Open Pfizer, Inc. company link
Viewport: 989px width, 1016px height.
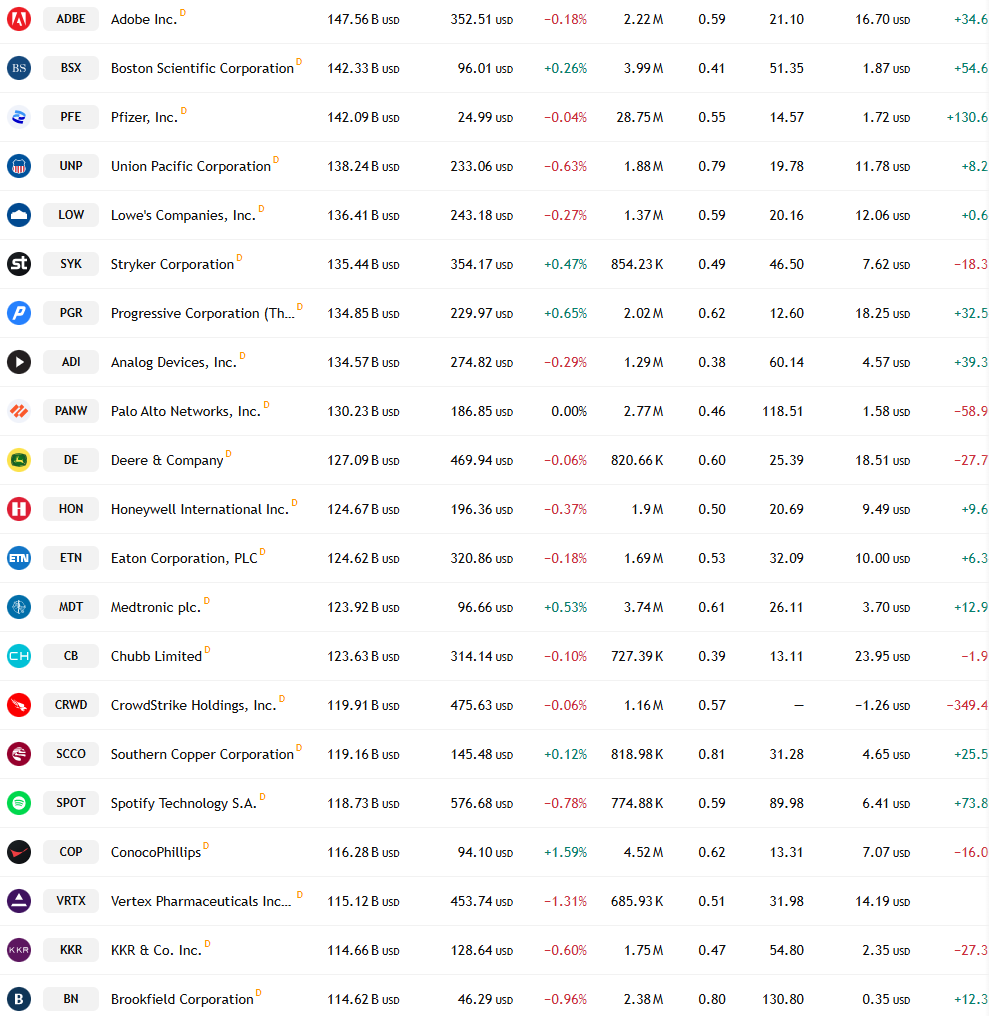pos(144,117)
